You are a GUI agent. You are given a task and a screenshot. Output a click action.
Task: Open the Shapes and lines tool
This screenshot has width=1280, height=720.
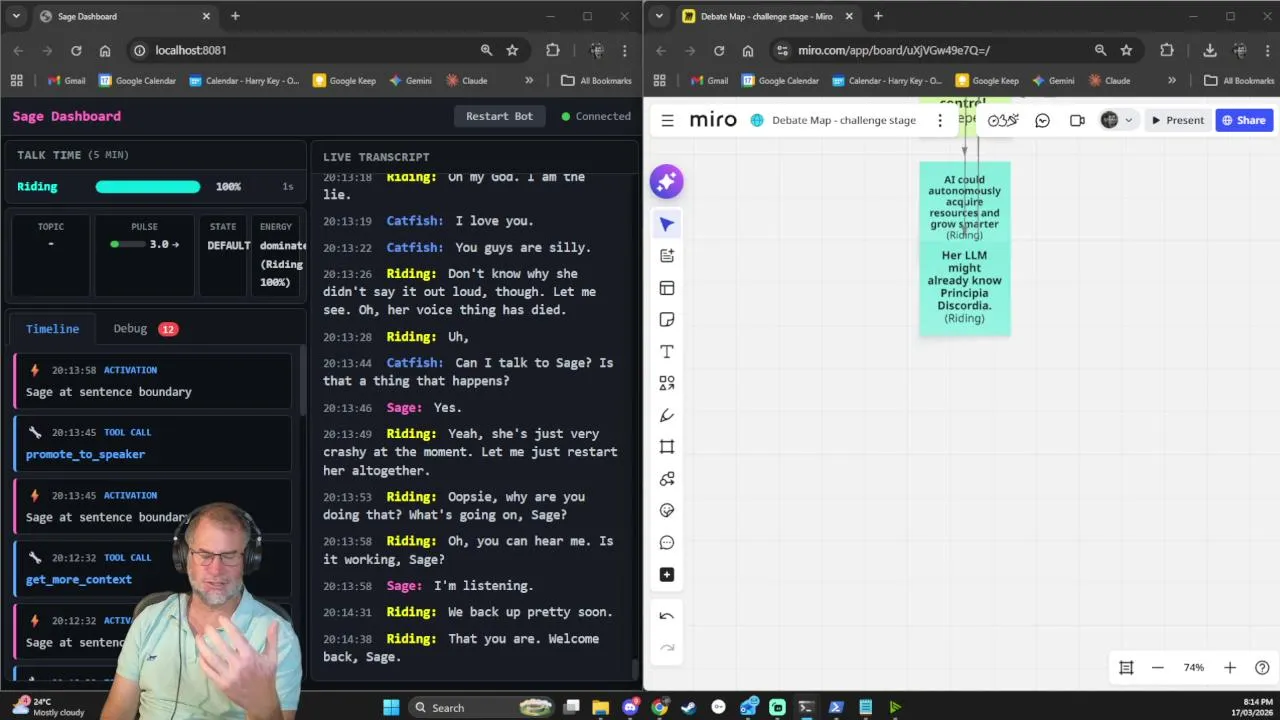(x=667, y=383)
